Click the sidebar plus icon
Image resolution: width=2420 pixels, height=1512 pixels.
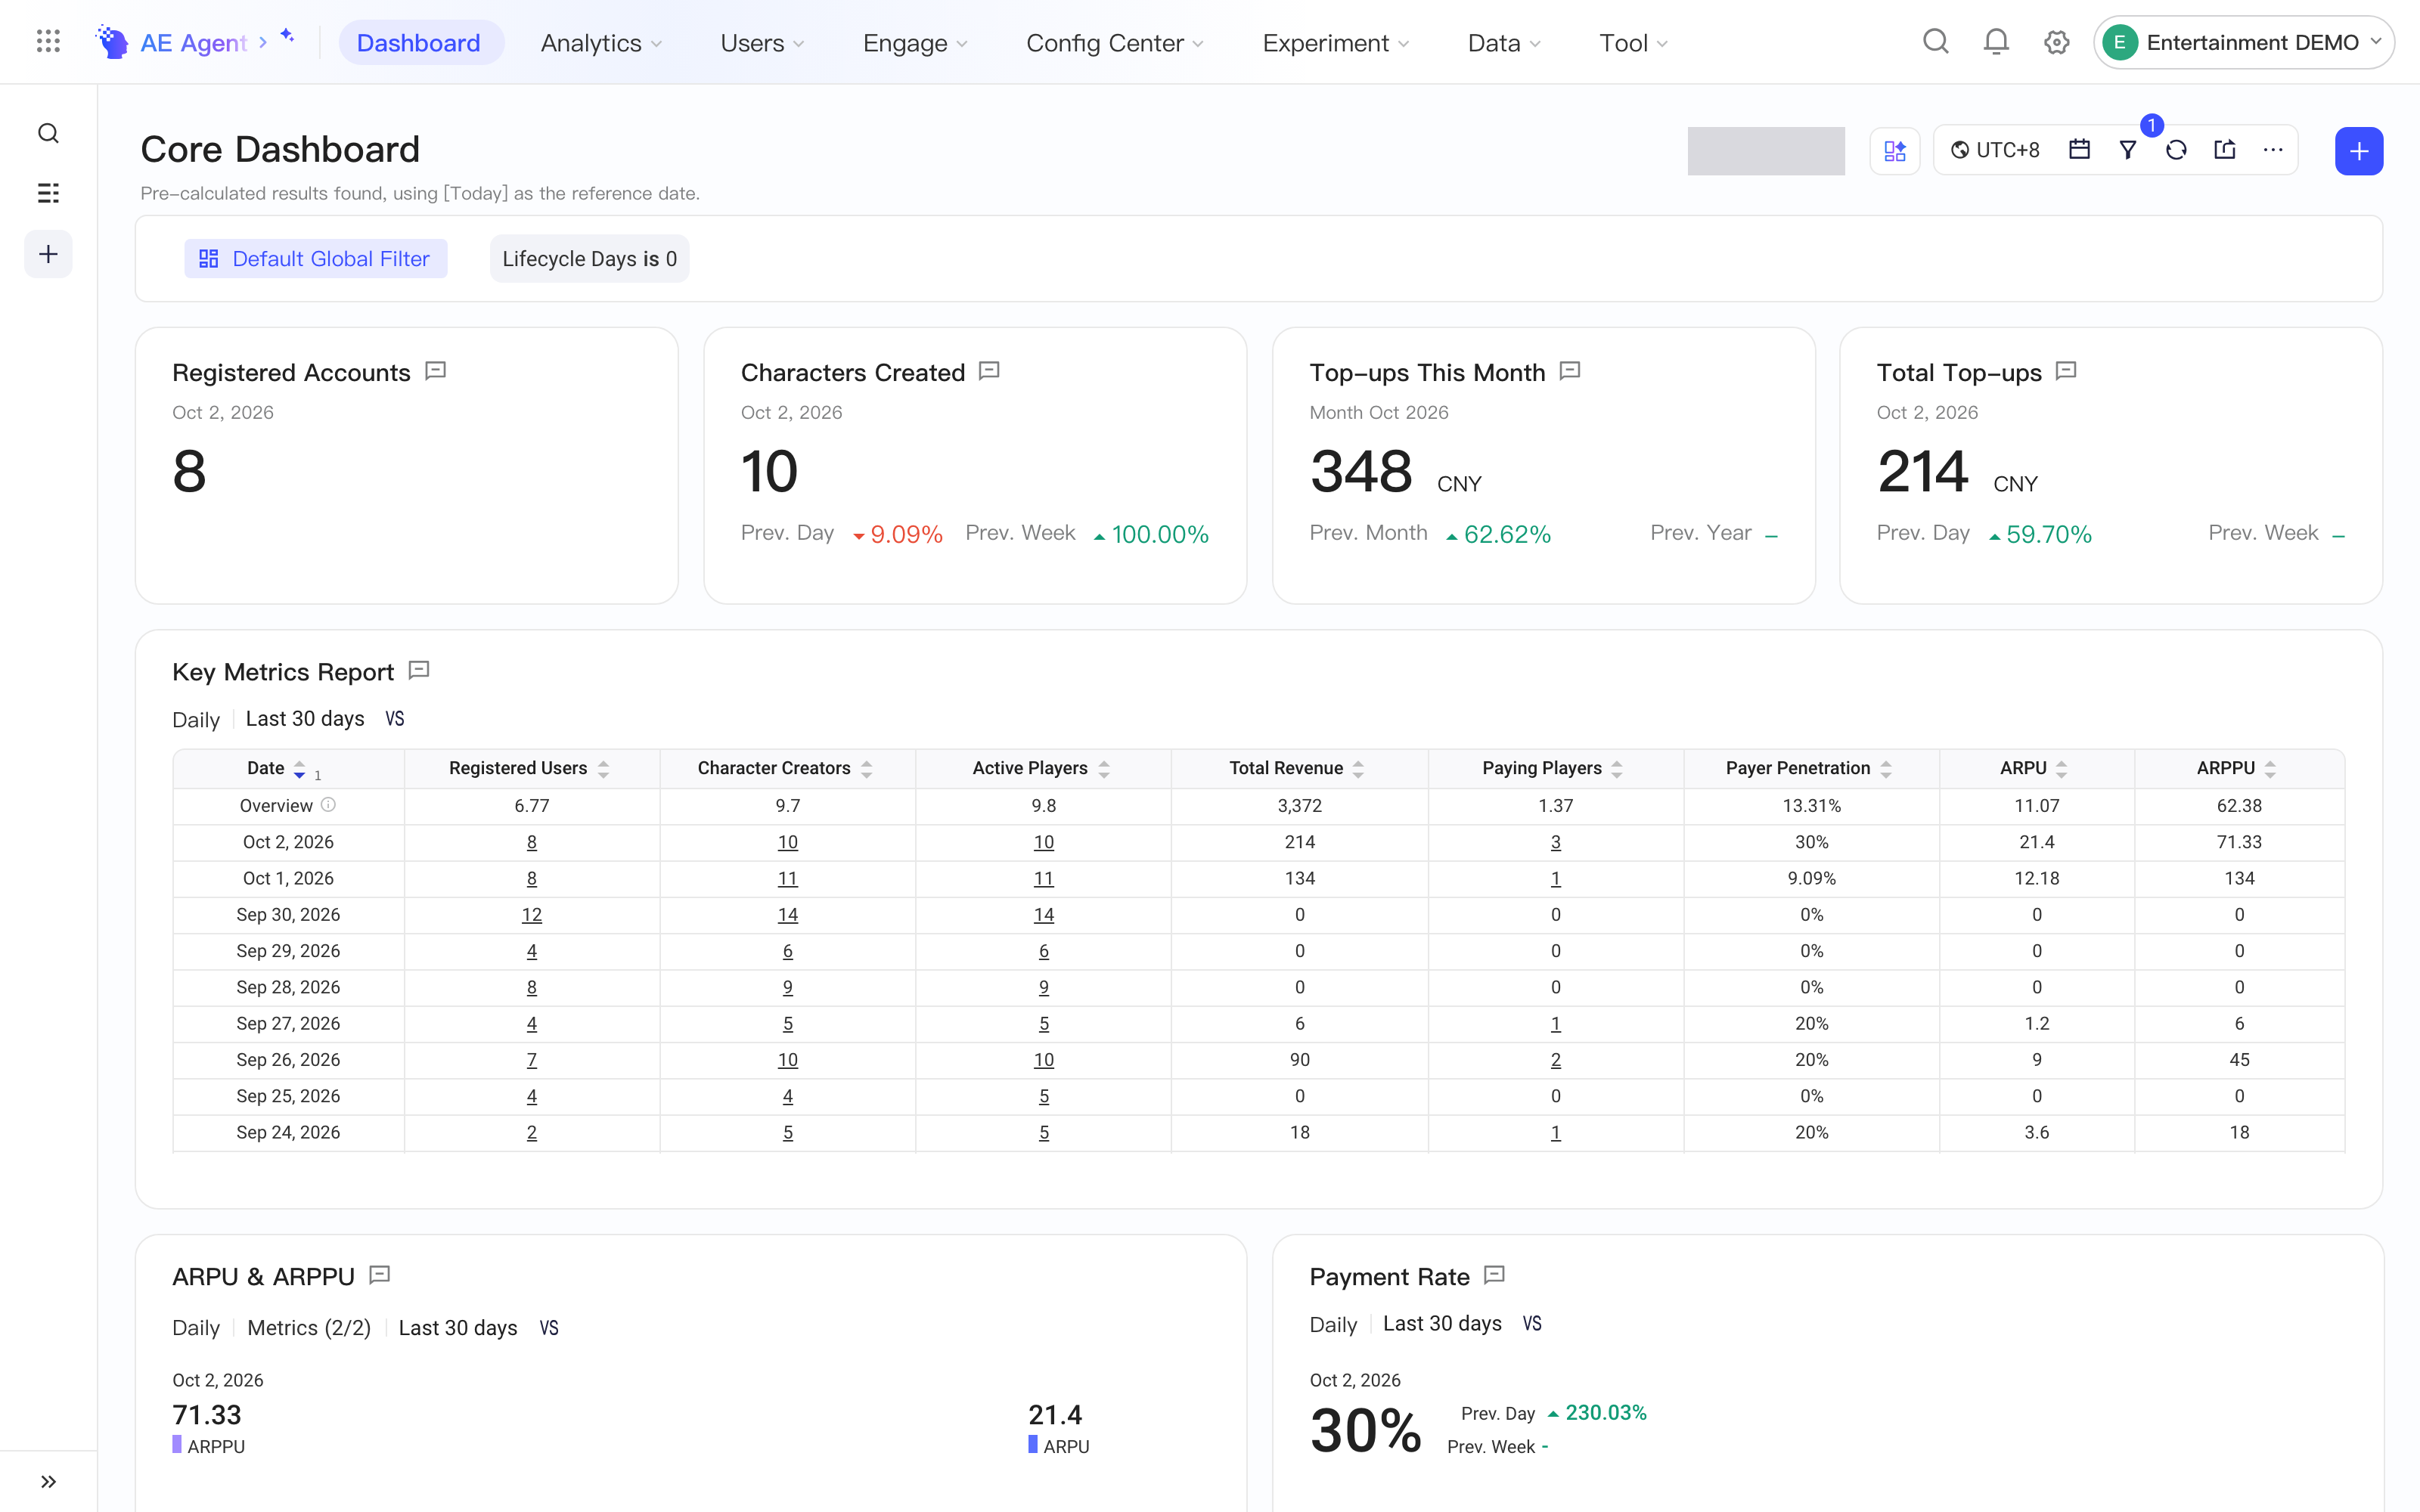coord(48,254)
